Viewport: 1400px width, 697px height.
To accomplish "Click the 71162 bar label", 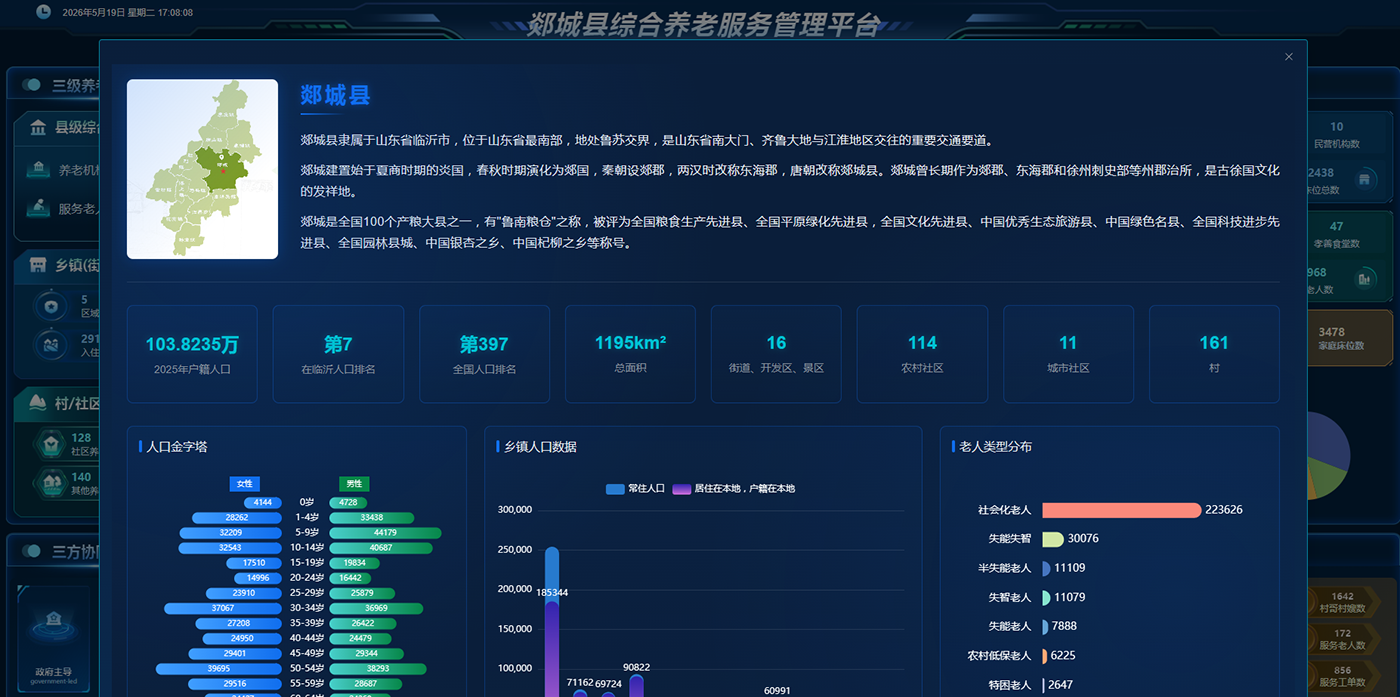I will 580,683.
